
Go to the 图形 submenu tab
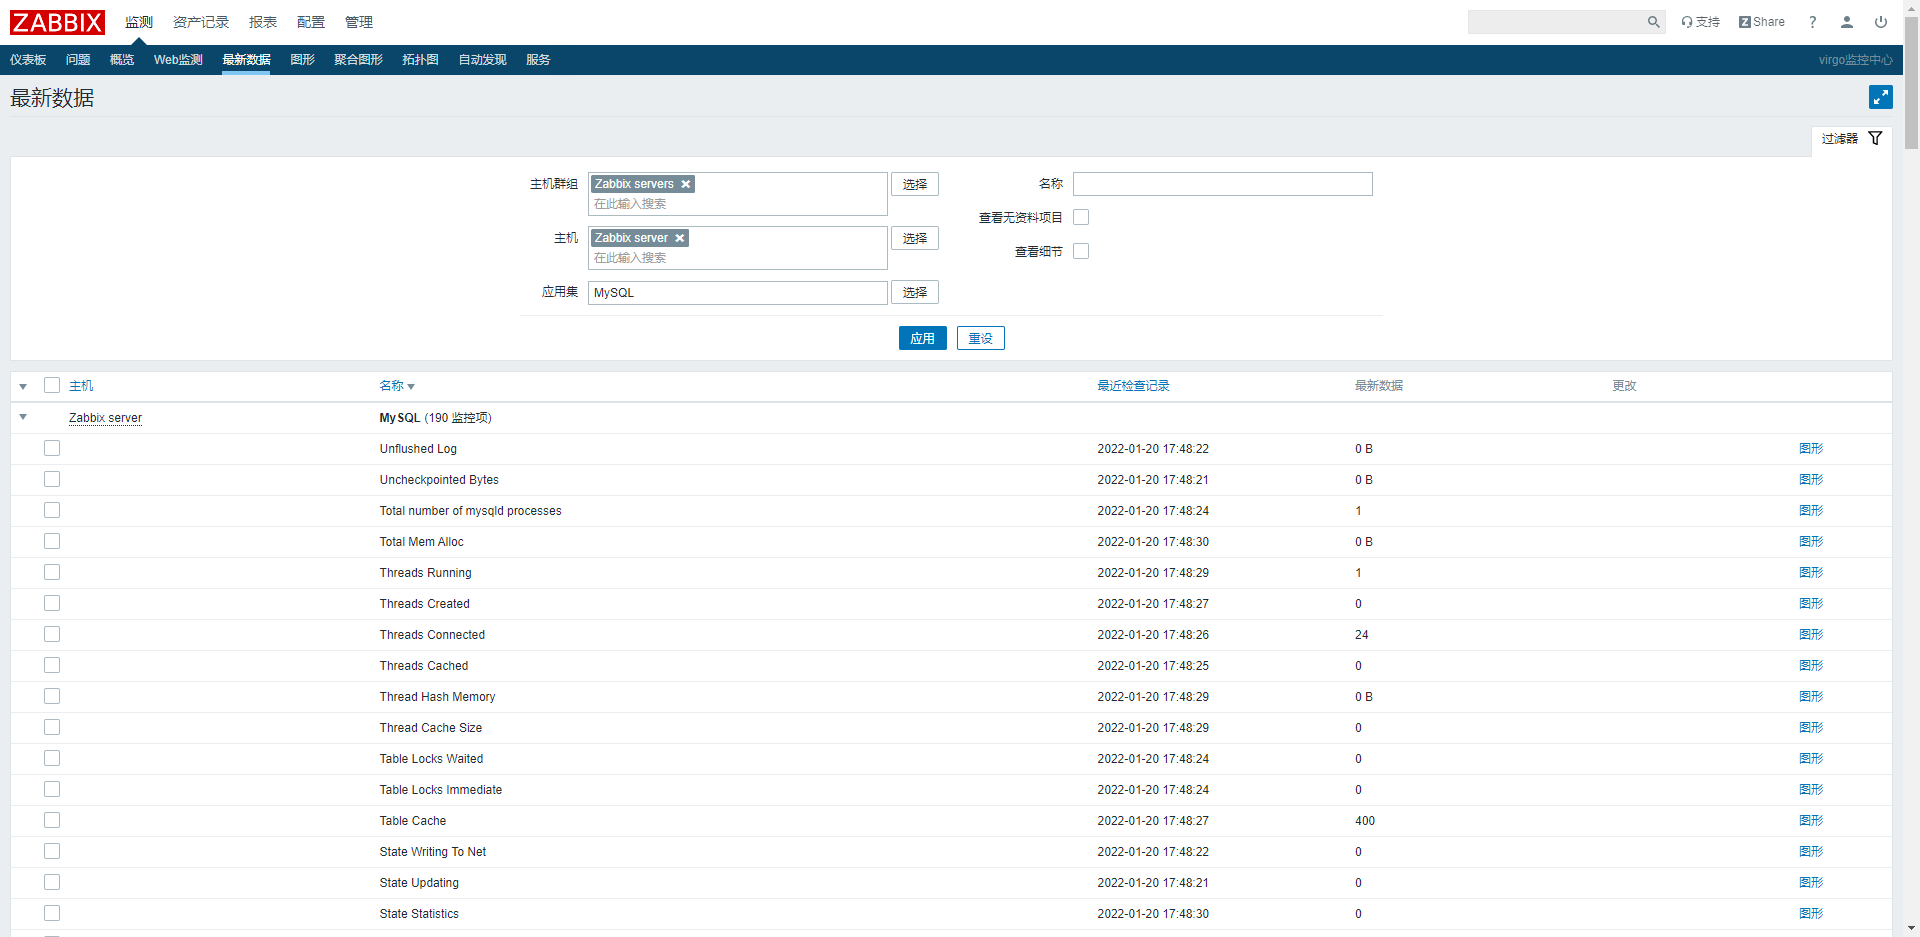[x=302, y=60]
